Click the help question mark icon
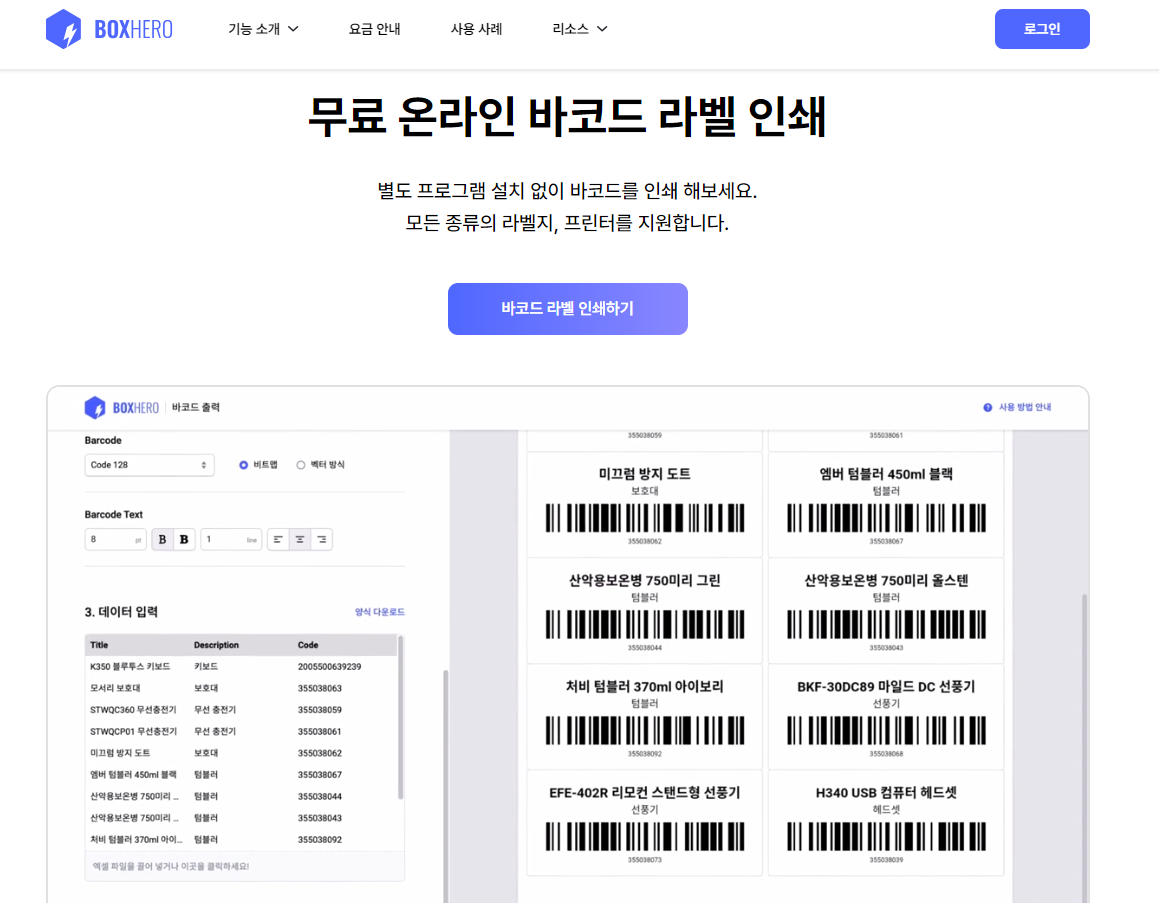The height and width of the screenshot is (903, 1159). pyautogui.click(x=988, y=407)
